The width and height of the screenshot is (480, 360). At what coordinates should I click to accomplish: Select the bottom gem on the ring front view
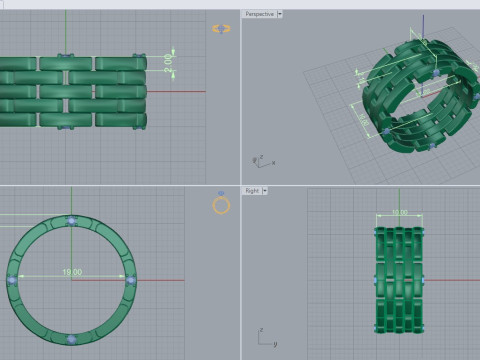(72, 339)
